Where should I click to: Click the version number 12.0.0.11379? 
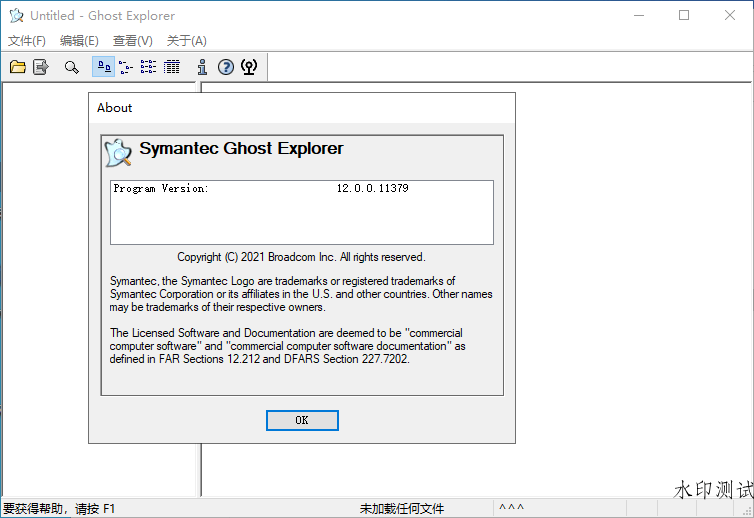(x=372, y=188)
